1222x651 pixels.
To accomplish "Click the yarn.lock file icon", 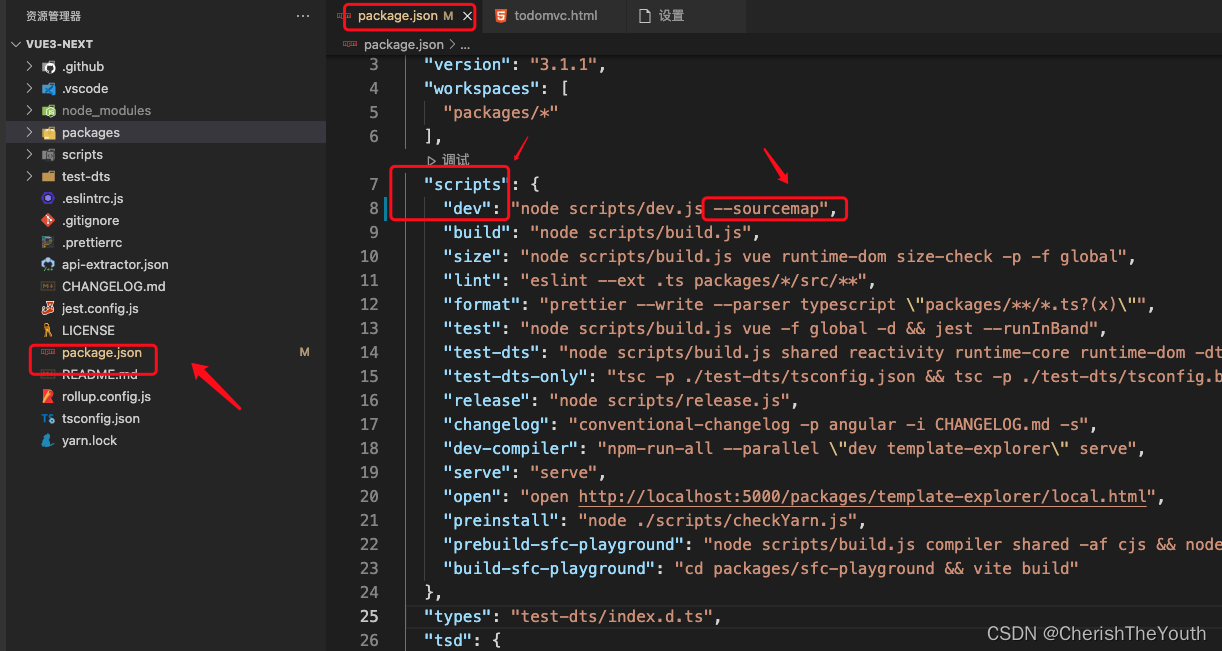I will (x=48, y=440).
